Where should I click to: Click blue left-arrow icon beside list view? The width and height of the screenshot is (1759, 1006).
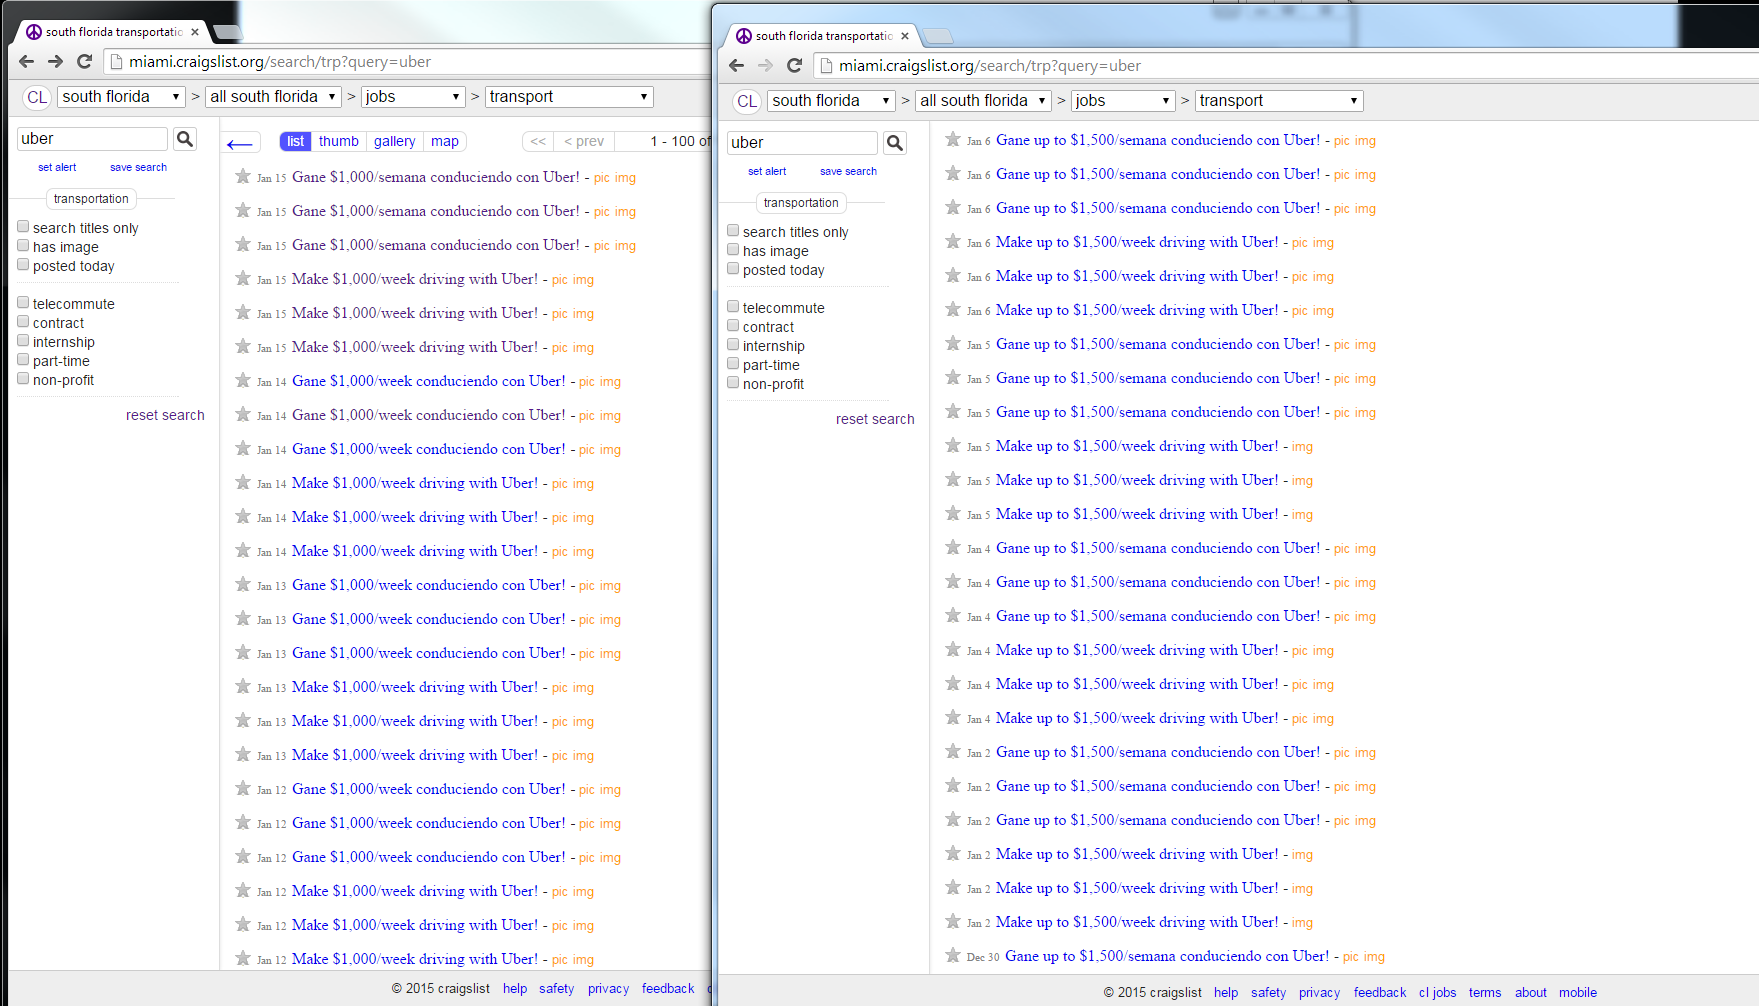[x=240, y=144]
